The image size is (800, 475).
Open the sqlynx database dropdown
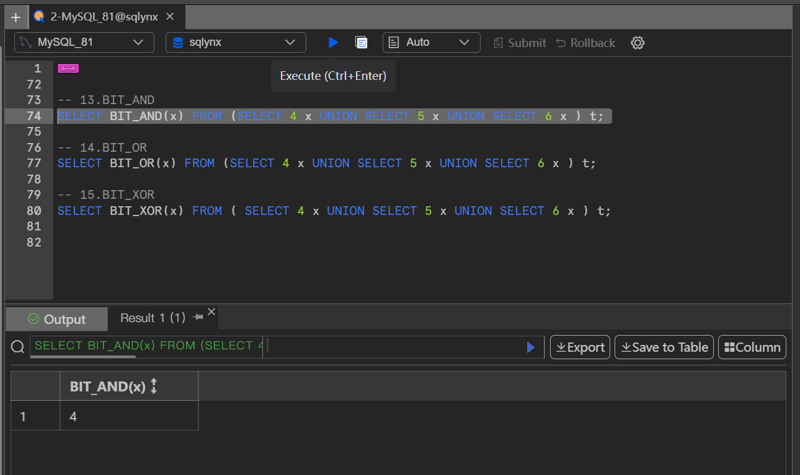point(235,42)
